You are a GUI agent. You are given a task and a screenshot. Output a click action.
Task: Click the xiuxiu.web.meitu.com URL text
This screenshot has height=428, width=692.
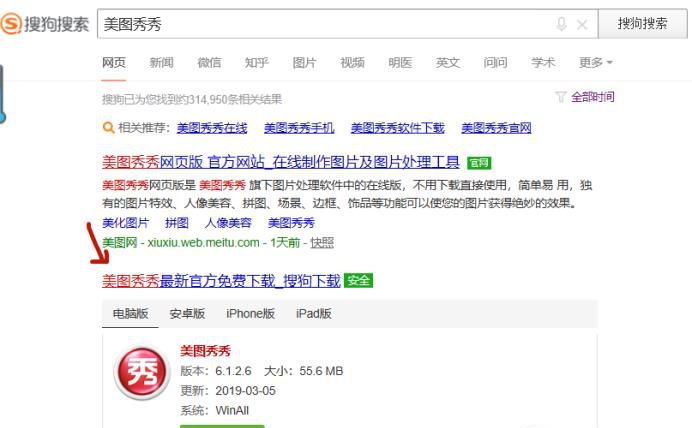click(x=203, y=243)
